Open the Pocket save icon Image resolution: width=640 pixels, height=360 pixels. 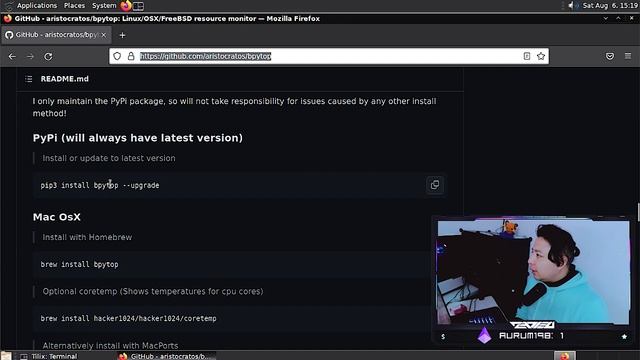point(610,56)
